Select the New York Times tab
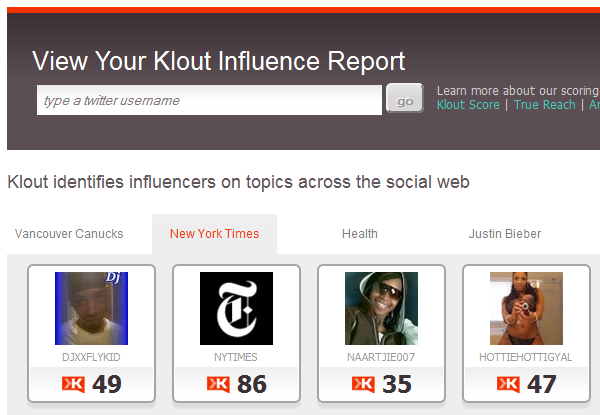The height and width of the screenshot is (415, 600). point(214,234)
